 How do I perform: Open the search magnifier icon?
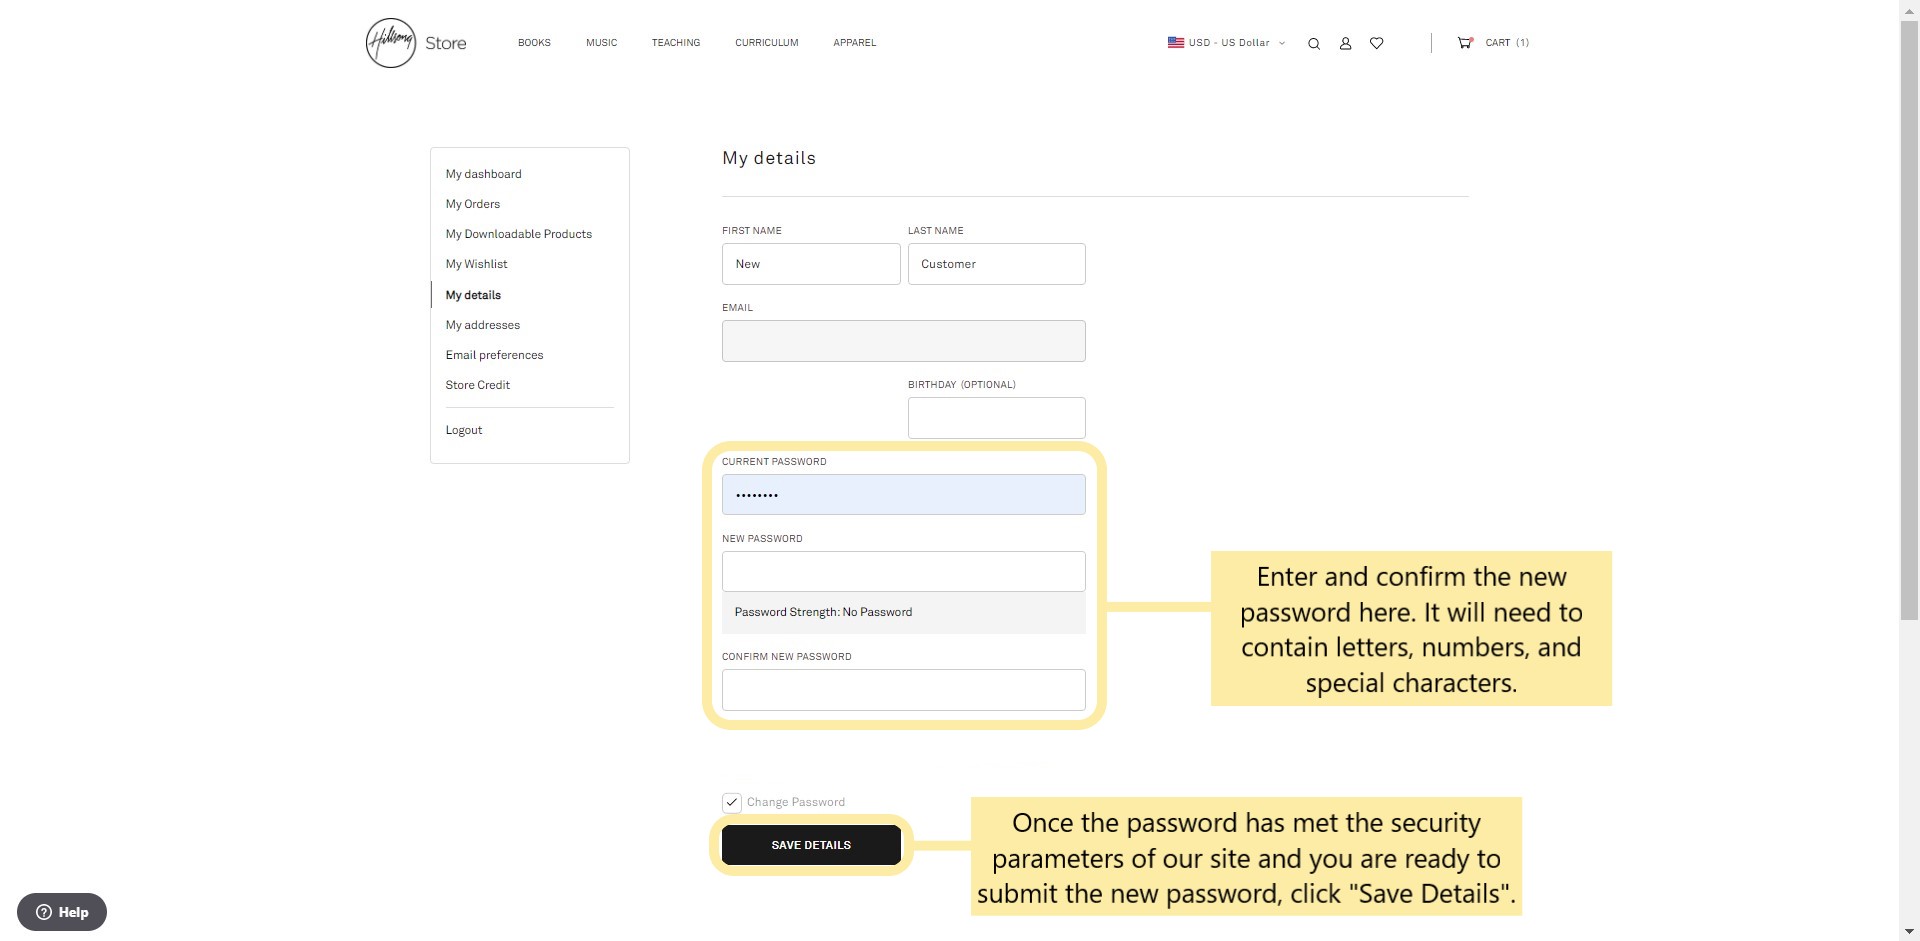coord(1314,44)
